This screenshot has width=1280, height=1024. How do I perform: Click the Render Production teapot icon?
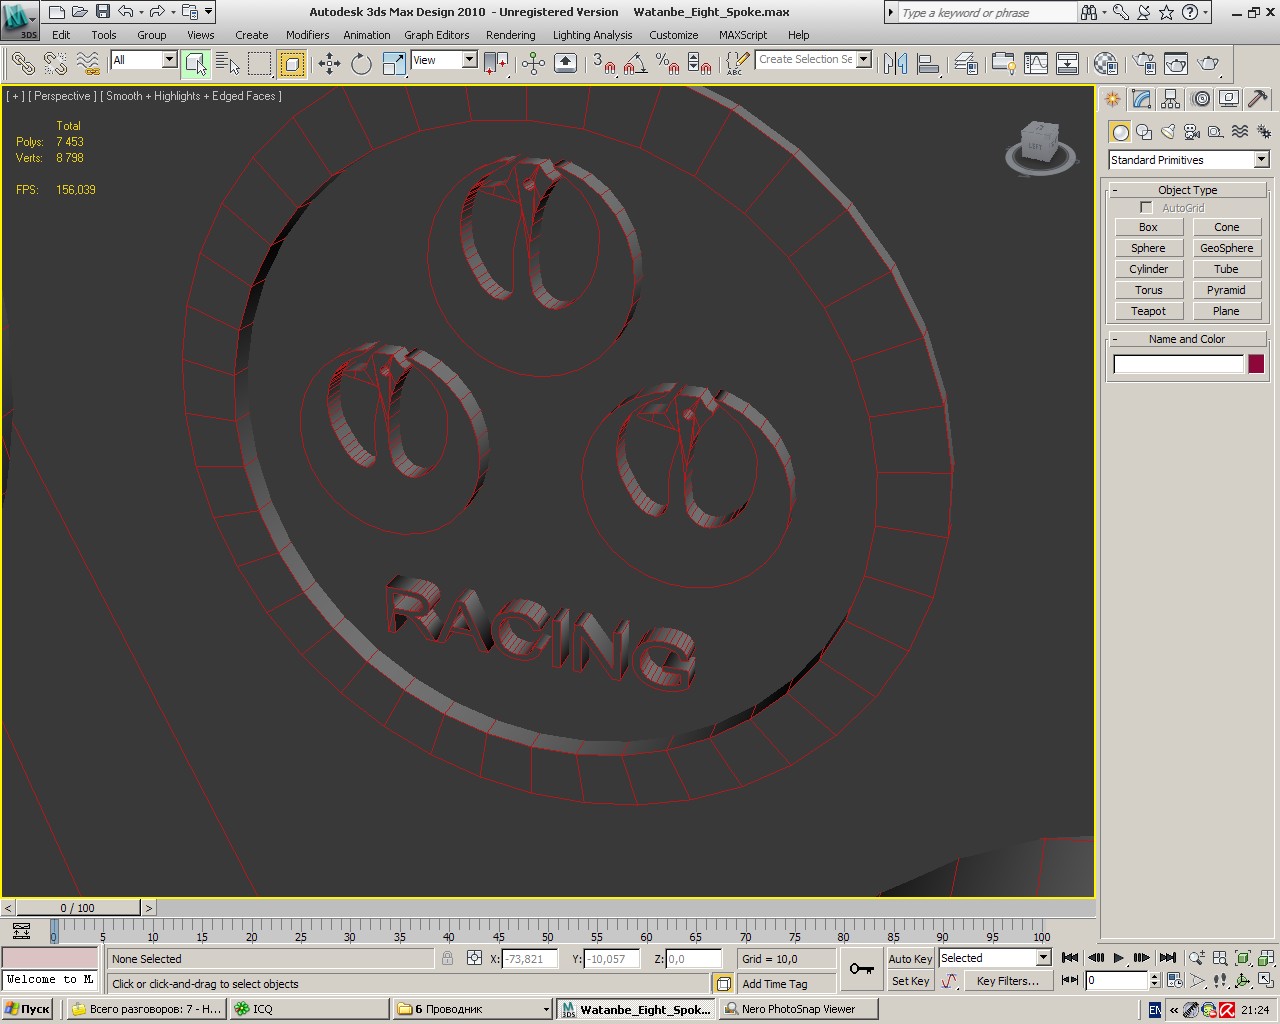[x=1209, y=64]
